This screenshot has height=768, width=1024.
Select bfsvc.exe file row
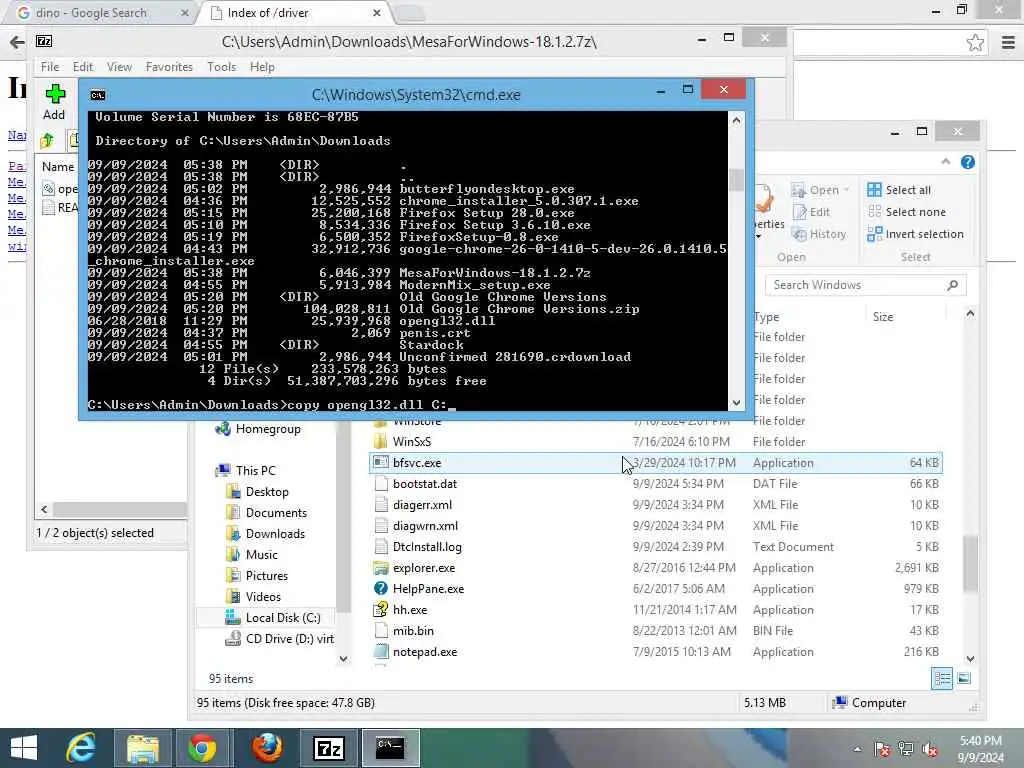tap(656, 463)
